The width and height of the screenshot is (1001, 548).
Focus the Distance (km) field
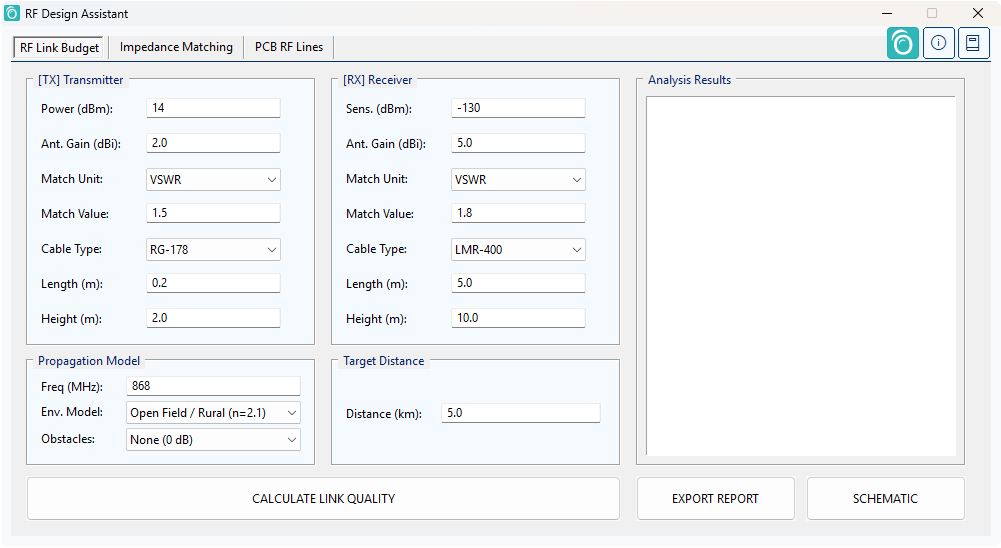point(521,413)
